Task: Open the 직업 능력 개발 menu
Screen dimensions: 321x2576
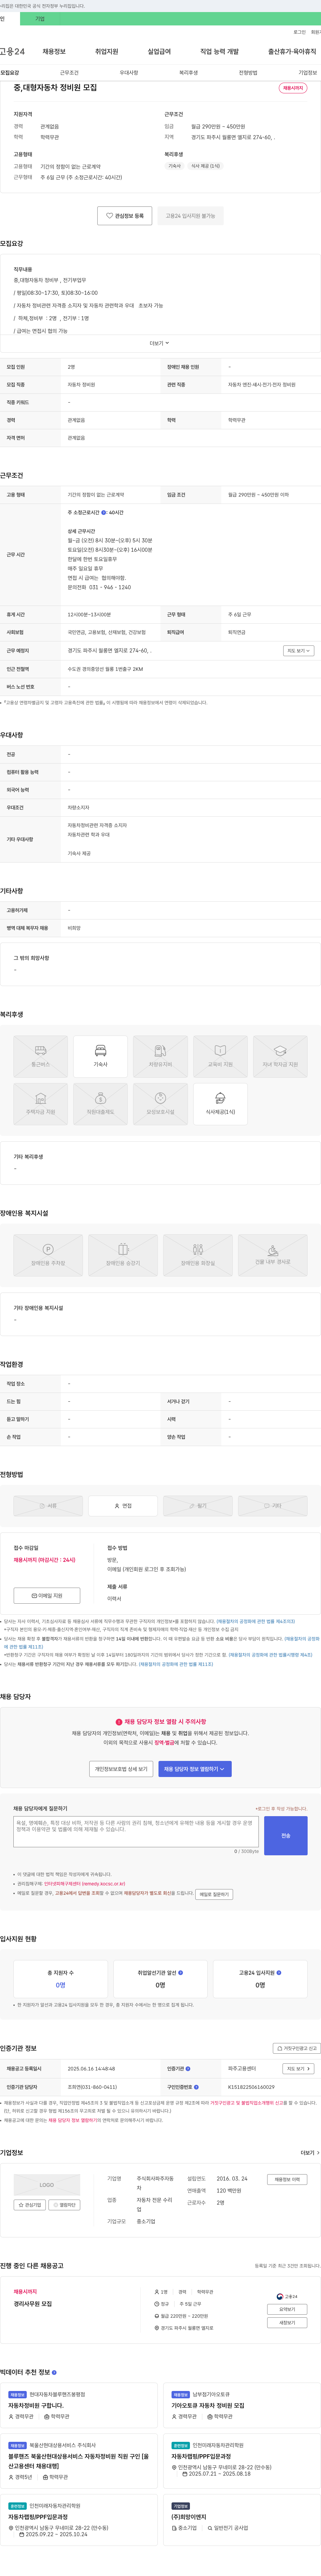Action: tap(219, 51)
